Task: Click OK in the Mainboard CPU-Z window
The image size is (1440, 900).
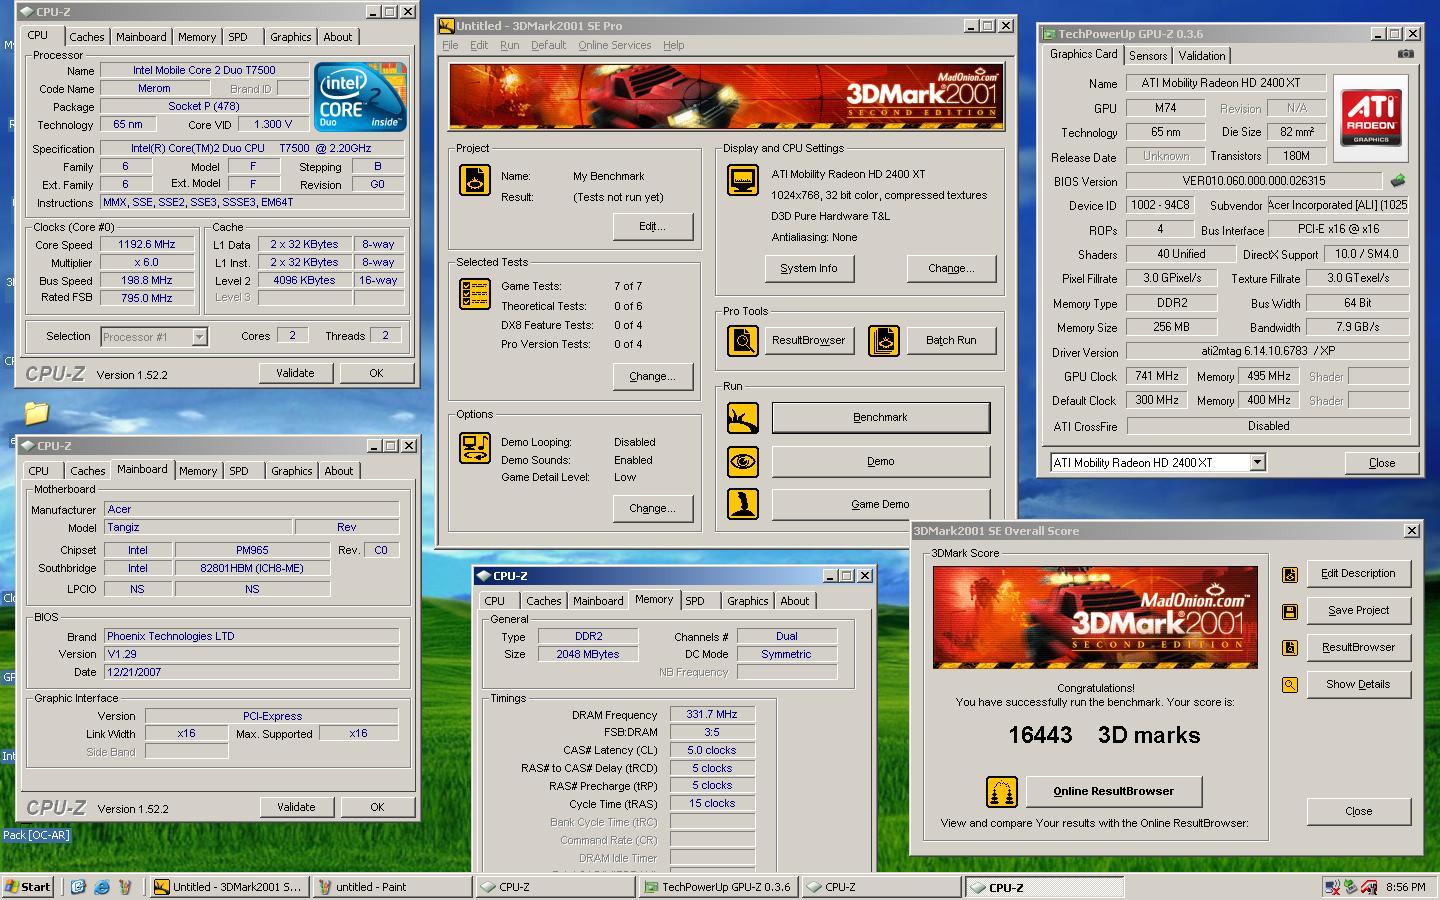Action: 377,807
